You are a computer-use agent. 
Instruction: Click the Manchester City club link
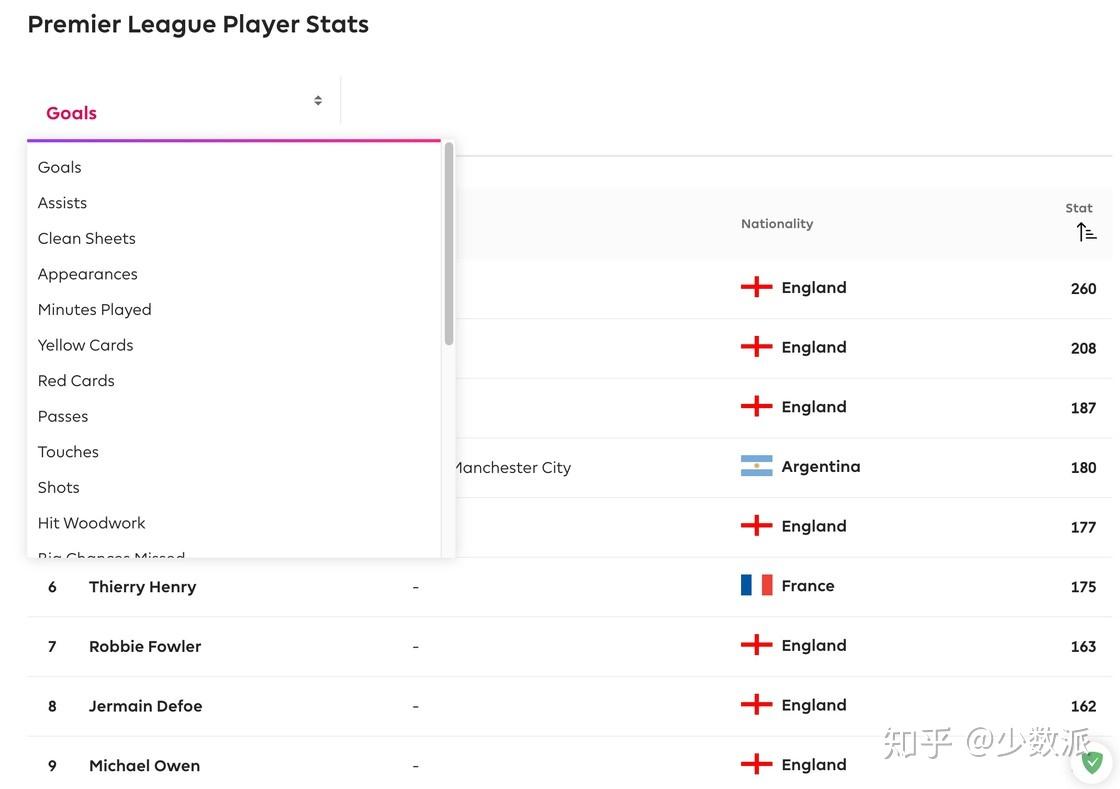pos(513,467)
